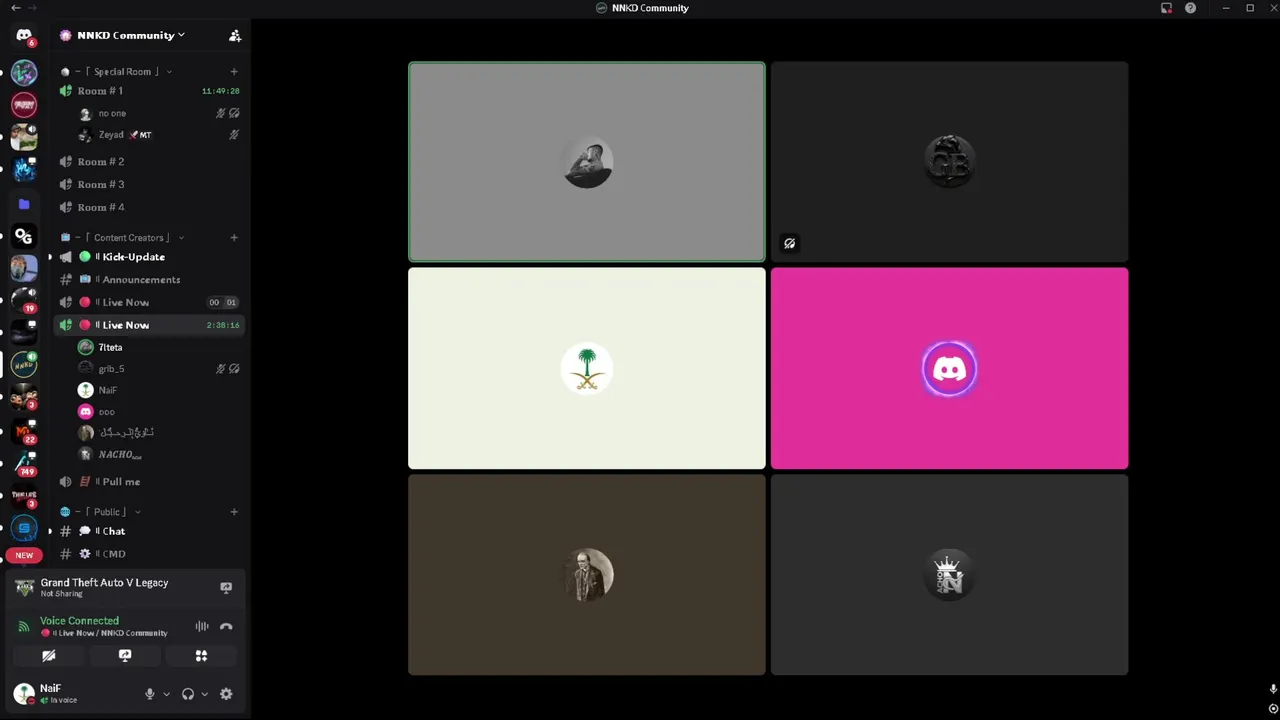This screenshot has width=1280, height=720.
Task: Open the server with the 749 badge
Action: click(24, 462)
